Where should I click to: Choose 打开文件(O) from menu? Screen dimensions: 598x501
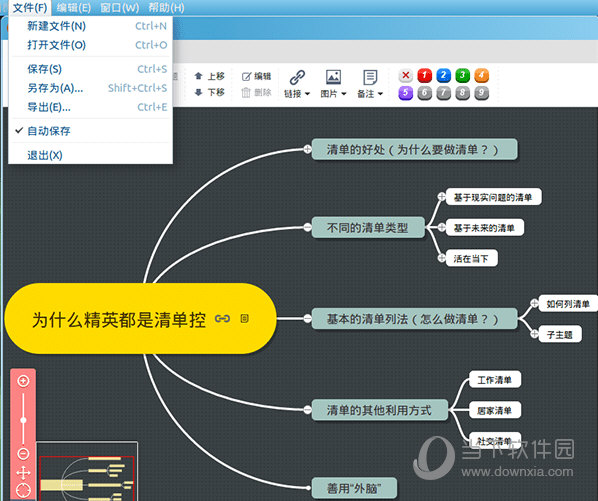90,45
